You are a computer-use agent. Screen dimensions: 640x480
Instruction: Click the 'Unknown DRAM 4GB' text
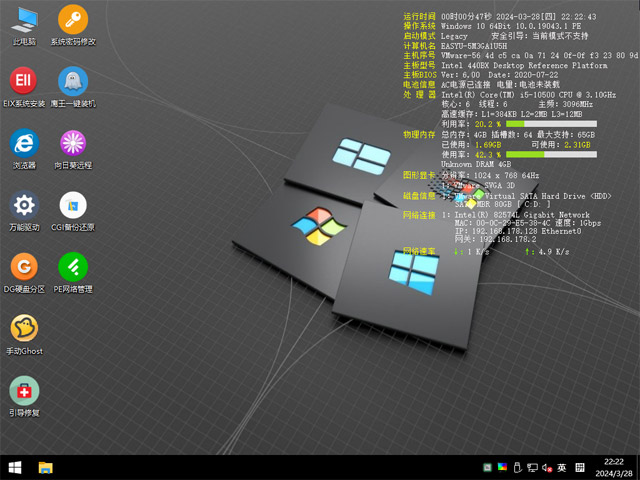476,164
